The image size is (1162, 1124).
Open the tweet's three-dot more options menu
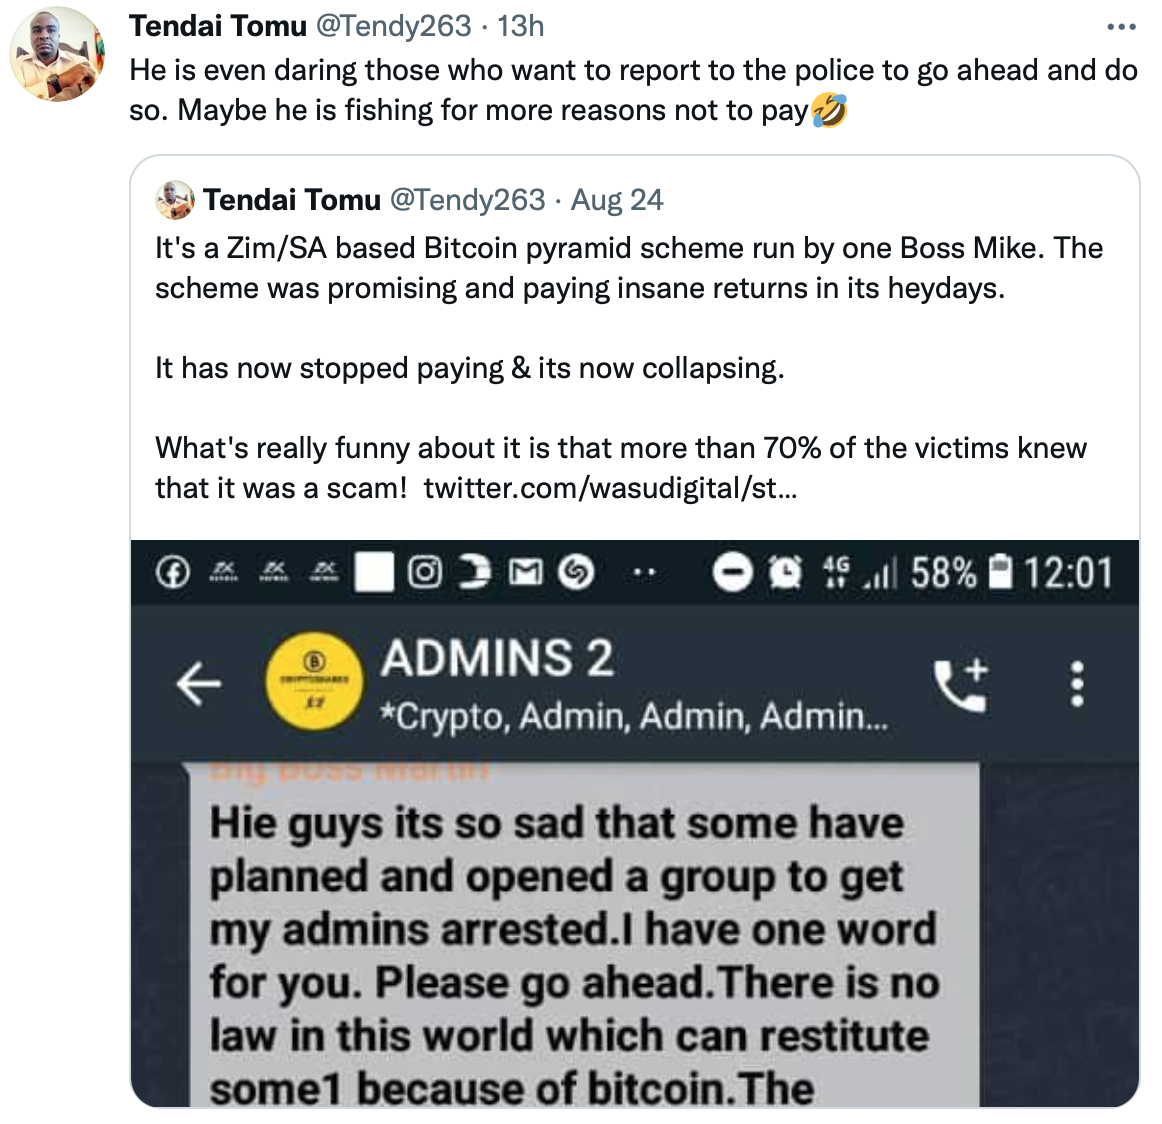(1120, 27)
